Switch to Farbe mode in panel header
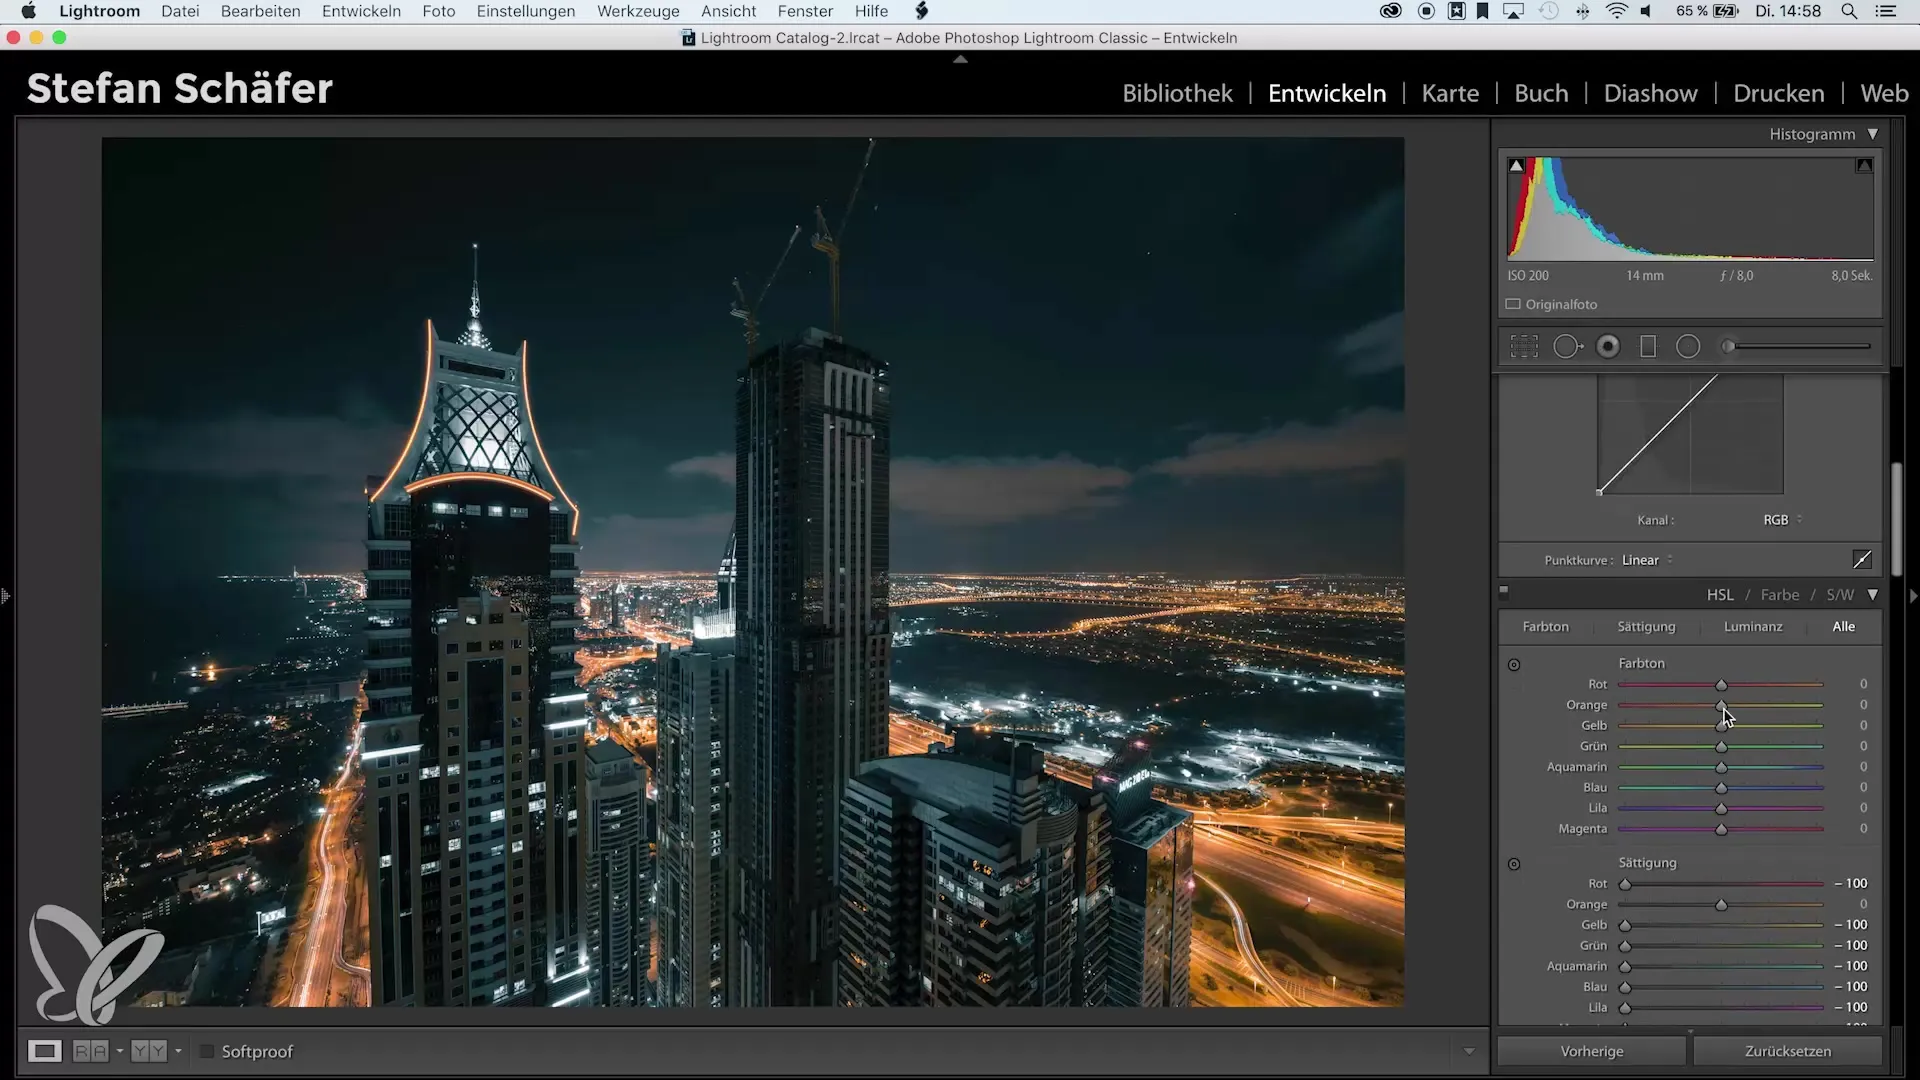 click(1779, 595)
